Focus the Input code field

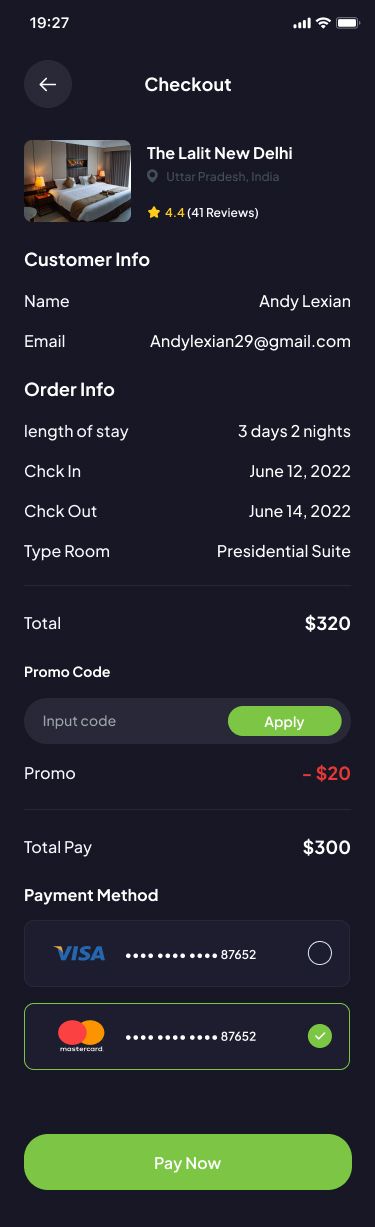(126, 721)
